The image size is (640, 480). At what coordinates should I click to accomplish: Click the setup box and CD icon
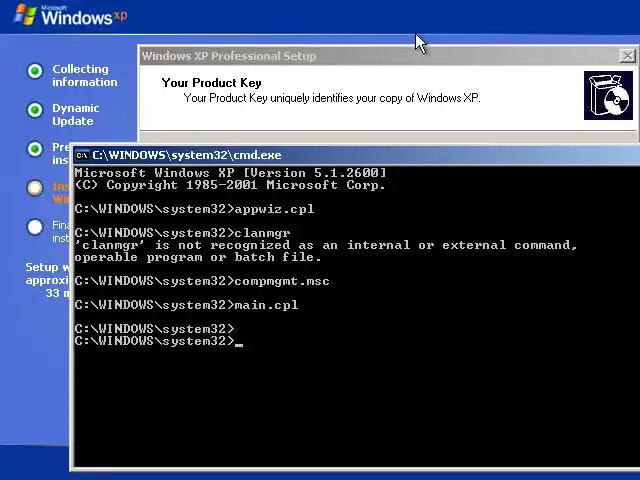pyautogui.click(x=608, y=96)
